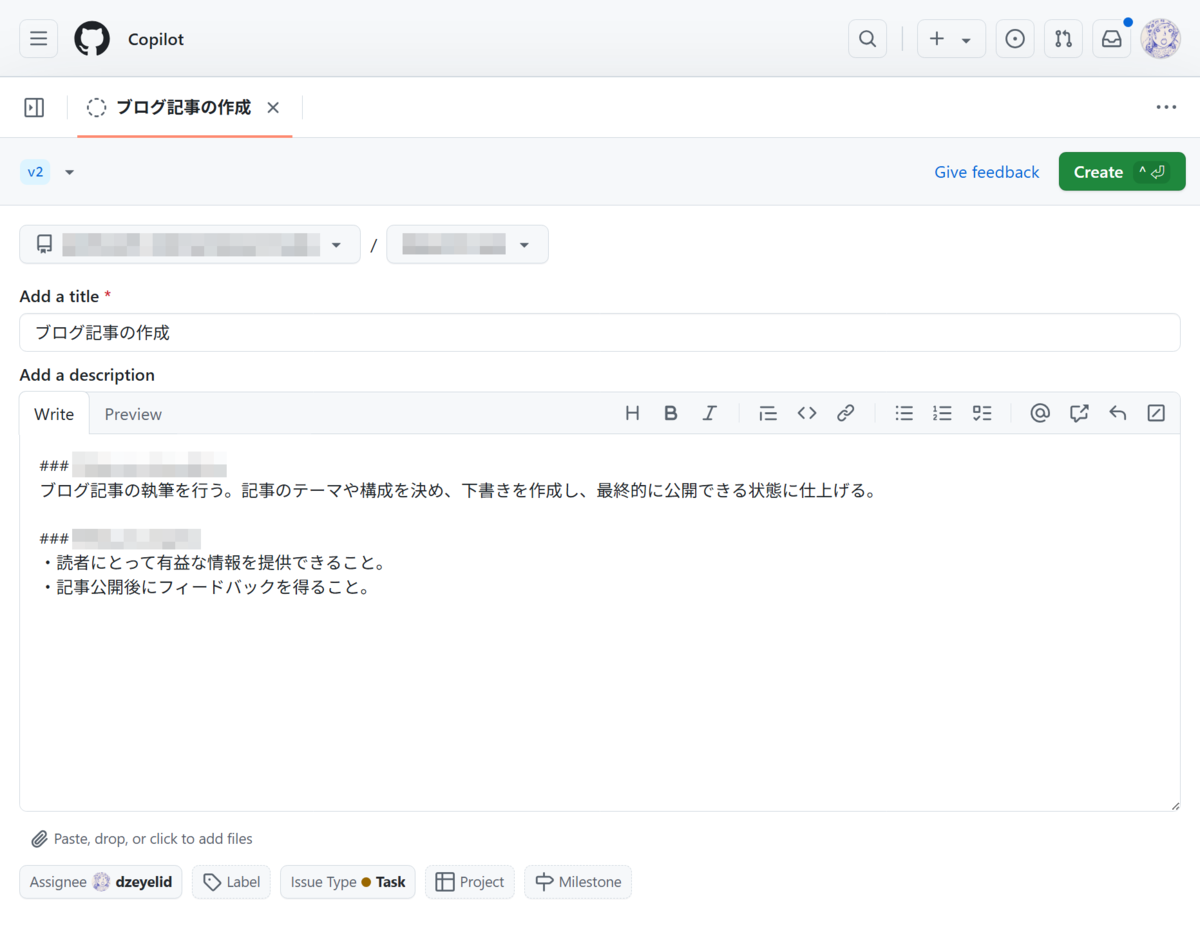Open the search icon in header

[x=867, y=39]
